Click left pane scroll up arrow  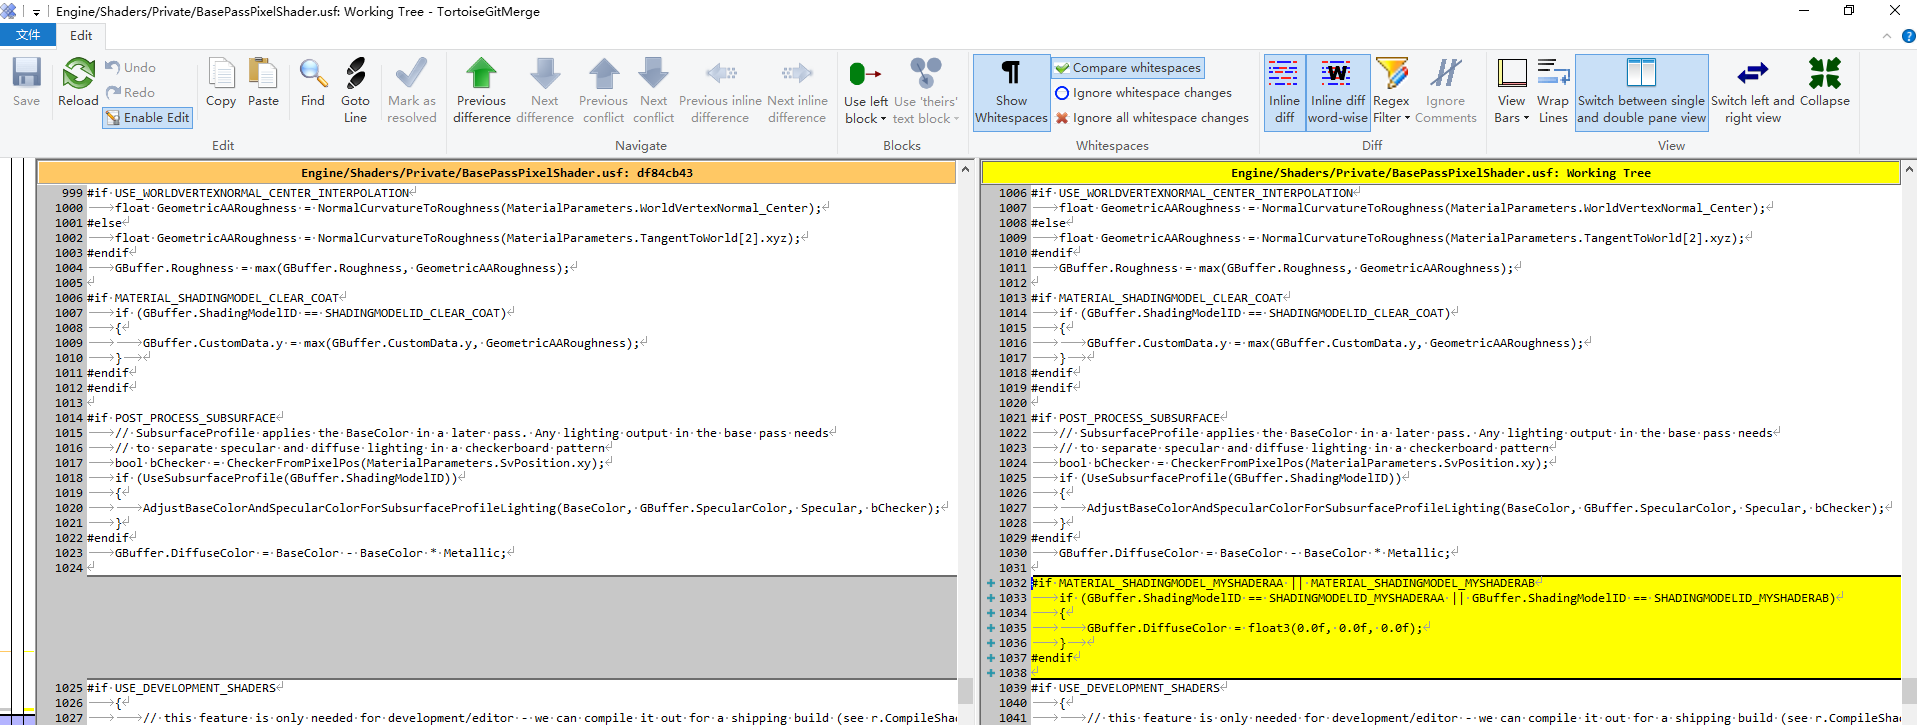(x=965, y=169)
